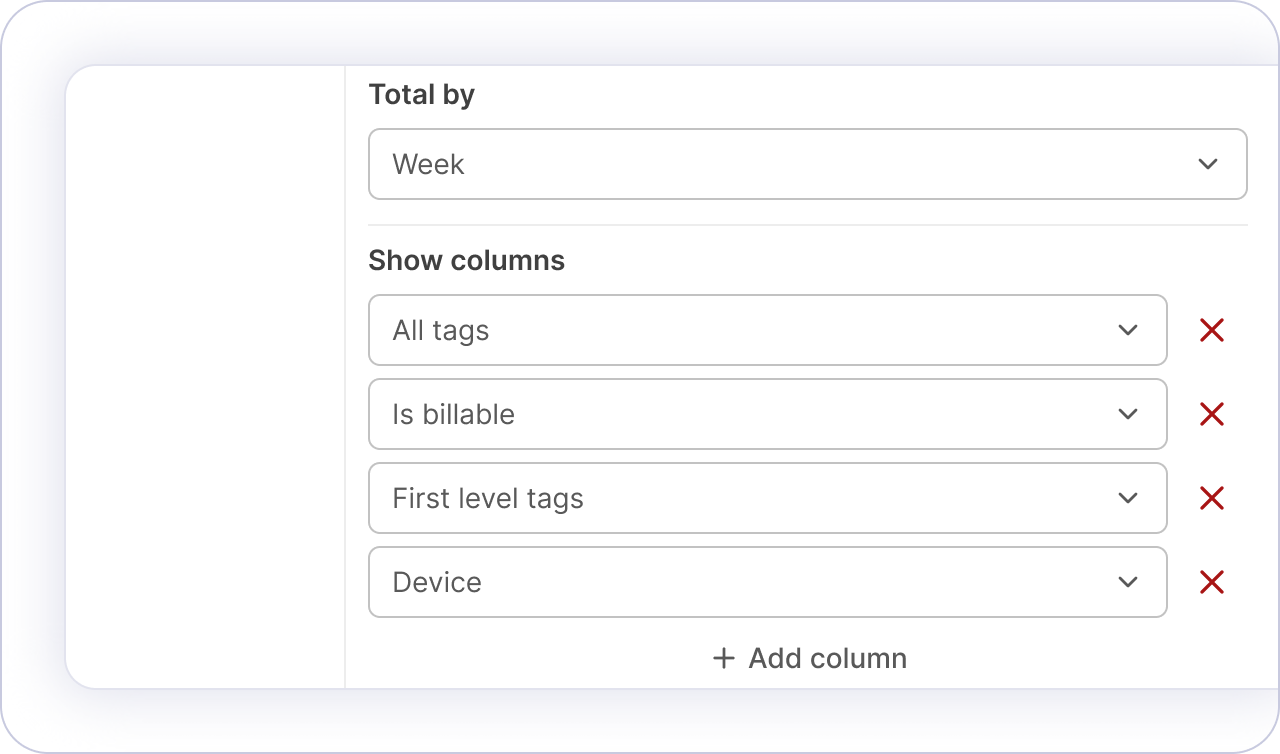Click the empty left sidebar panel

(205, 376)
